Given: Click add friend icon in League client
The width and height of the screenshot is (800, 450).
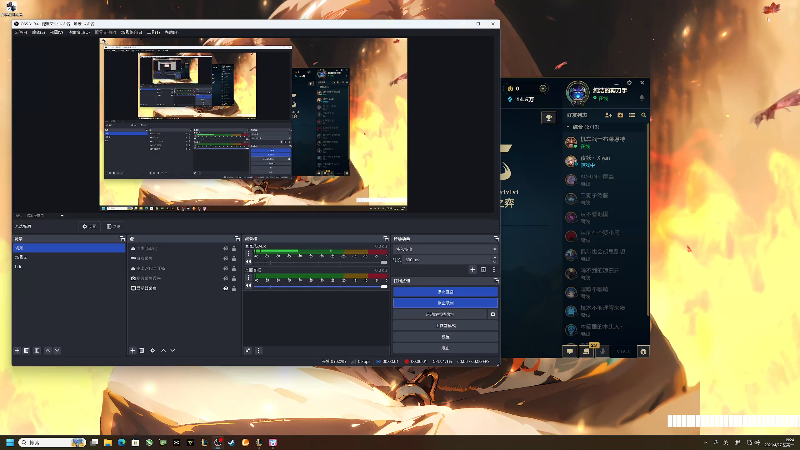Looking at the screenshot, I should coord(608,115).
